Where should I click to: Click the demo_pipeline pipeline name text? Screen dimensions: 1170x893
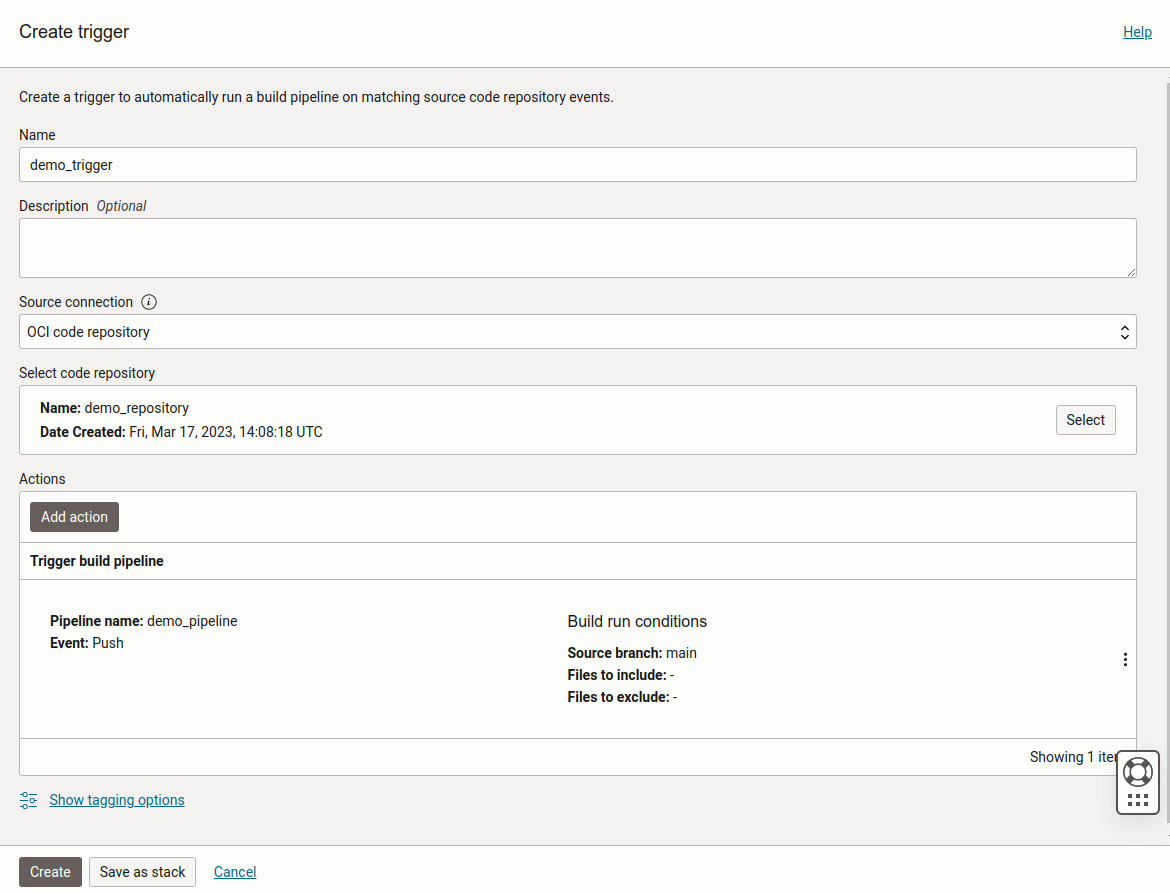click(192, 621)
